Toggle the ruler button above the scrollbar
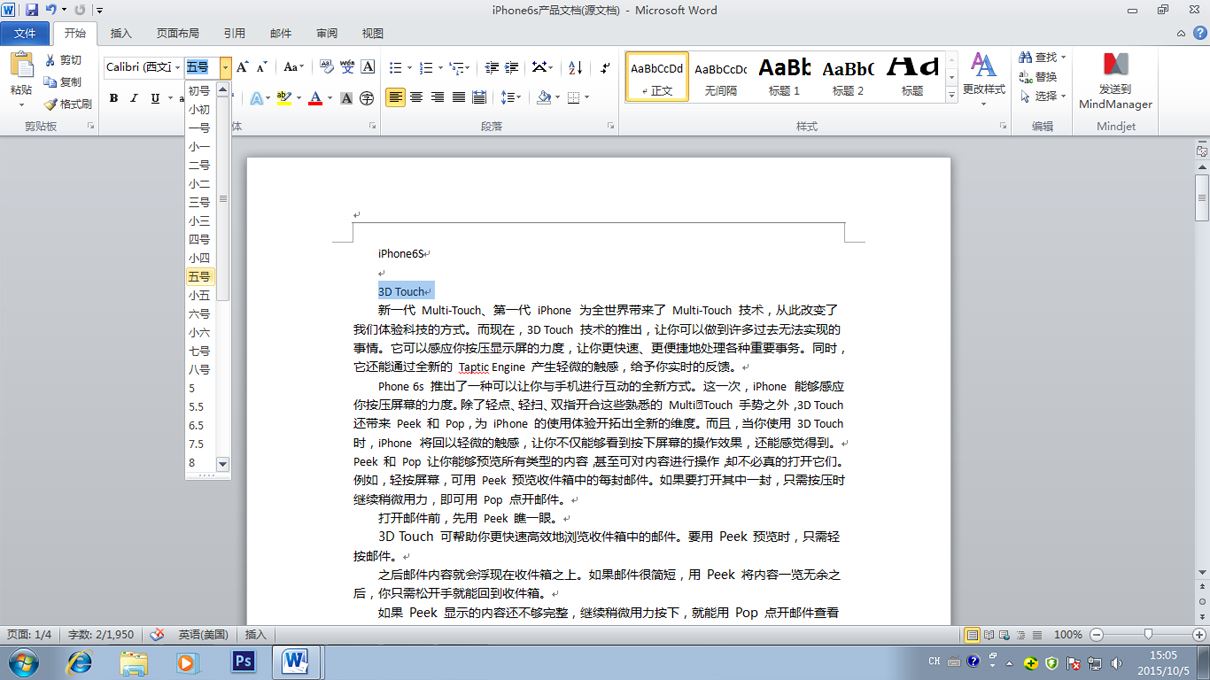Screen dimensions: 1210x680 pyautogui.click(x=1202, y=151)
